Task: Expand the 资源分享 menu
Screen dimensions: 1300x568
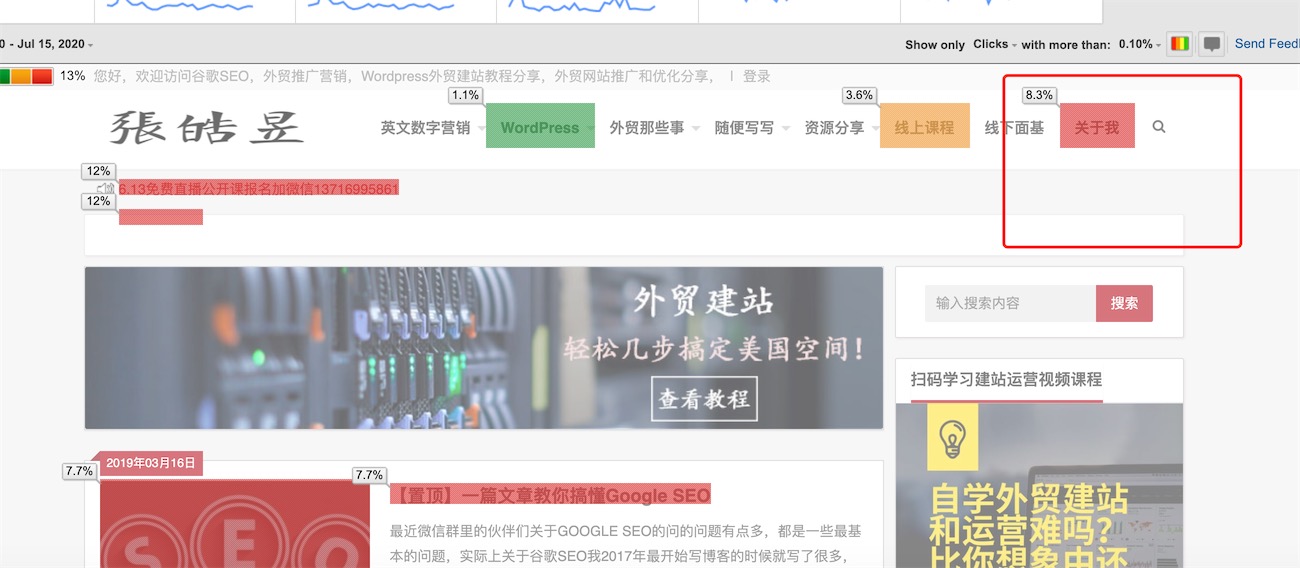Action: click(840, 128)
